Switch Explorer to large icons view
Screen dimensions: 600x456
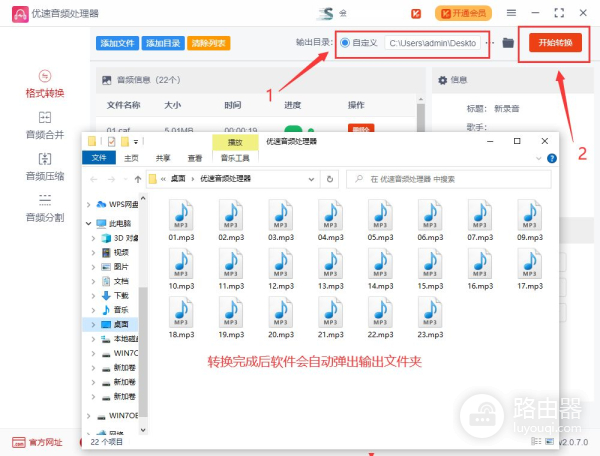point(549,441)
